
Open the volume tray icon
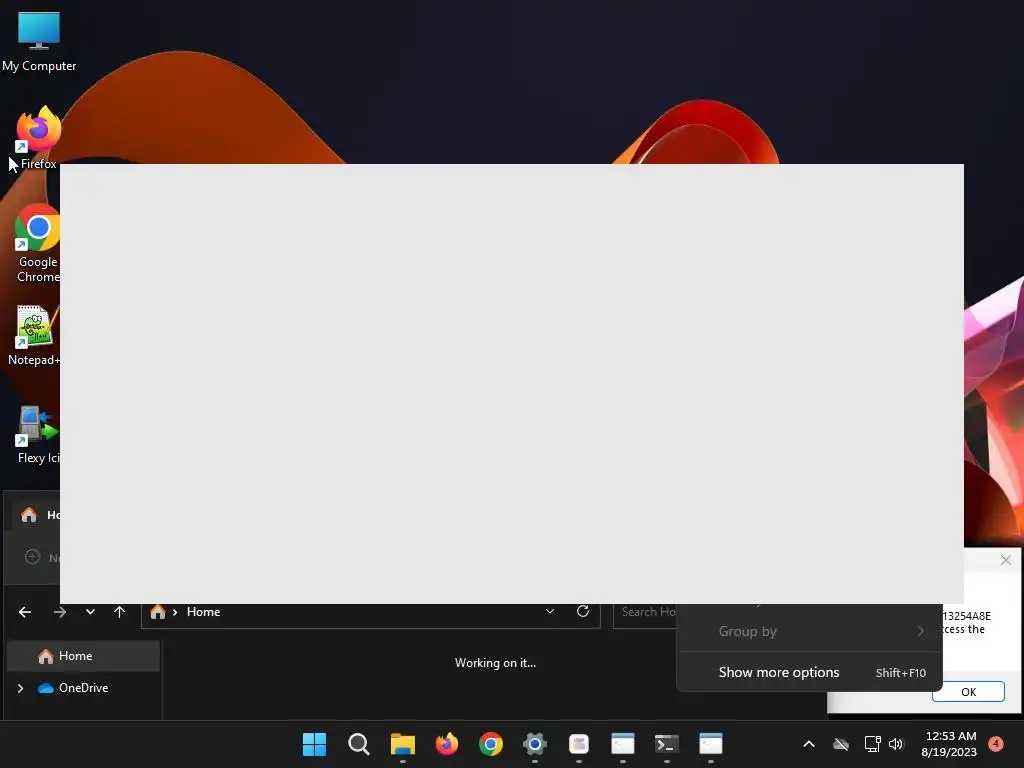coord(896,744)
